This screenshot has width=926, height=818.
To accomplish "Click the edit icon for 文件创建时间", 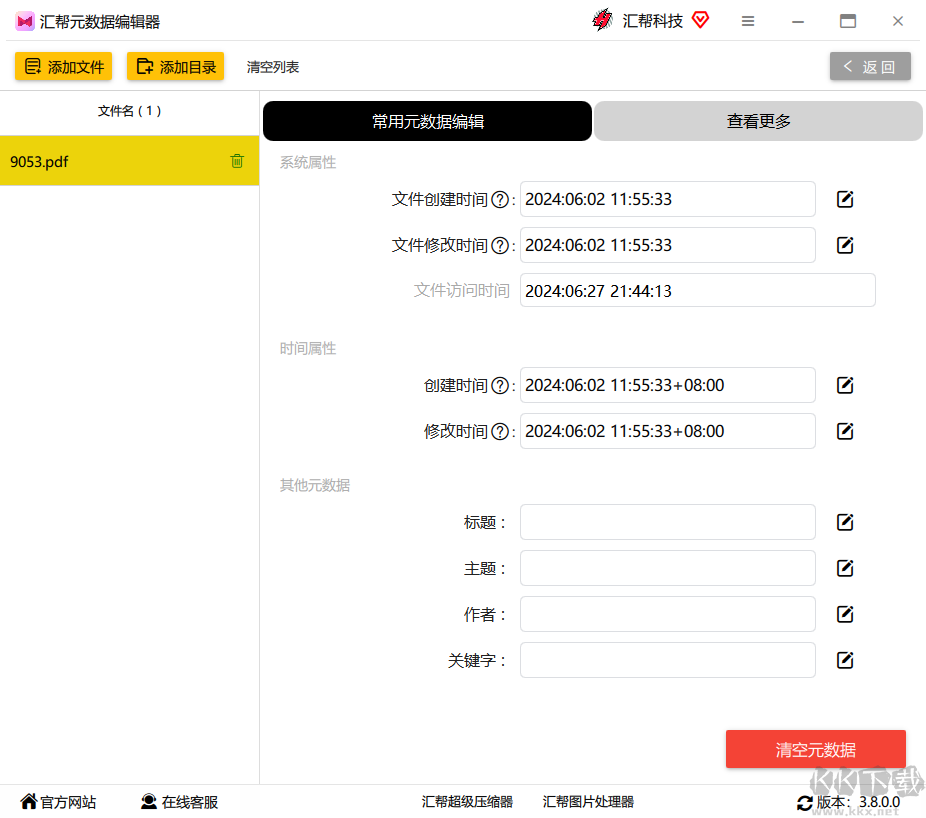I will pyautogui.click(x=845, y=200).
